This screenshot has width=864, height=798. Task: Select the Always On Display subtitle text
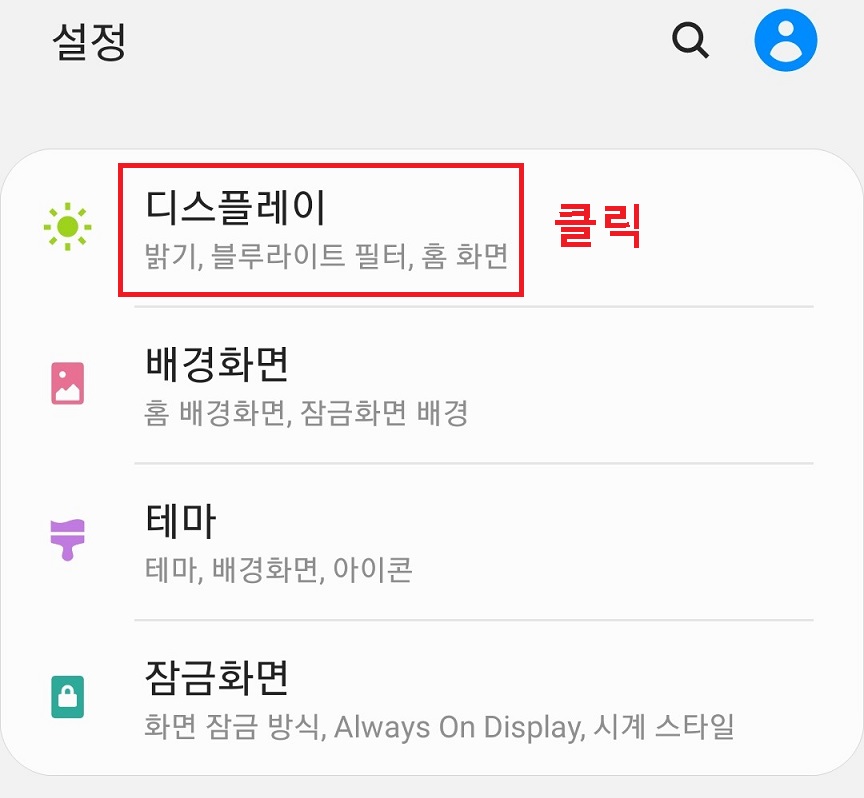point(458,727)
